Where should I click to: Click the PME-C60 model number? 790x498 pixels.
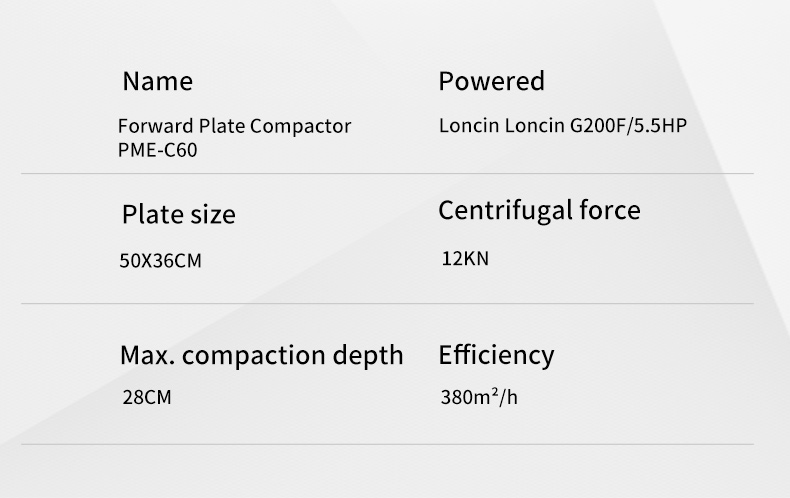pos(152,150)
